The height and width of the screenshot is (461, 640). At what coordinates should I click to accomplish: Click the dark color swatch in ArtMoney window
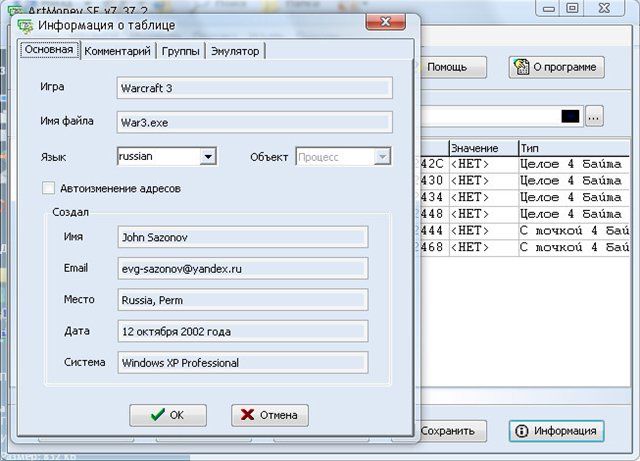pyautogui.click(x=570, y=117)
